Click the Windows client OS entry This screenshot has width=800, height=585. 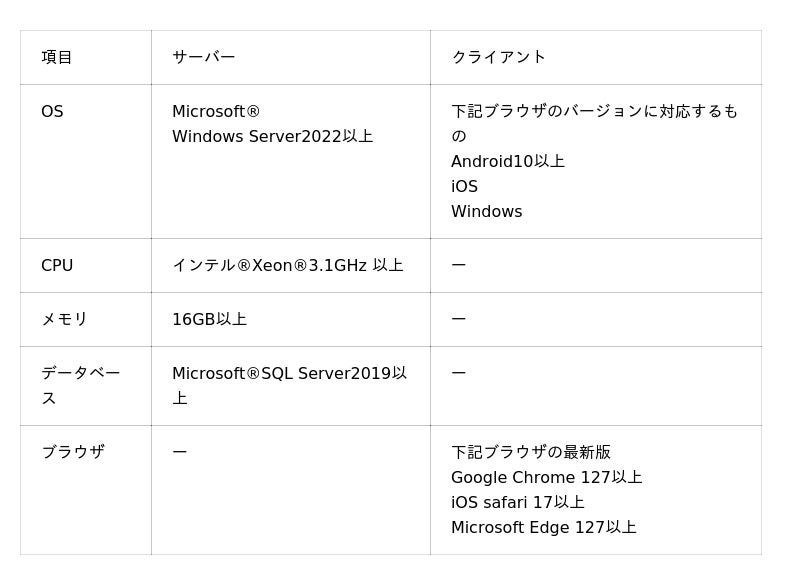click(486, 212)
